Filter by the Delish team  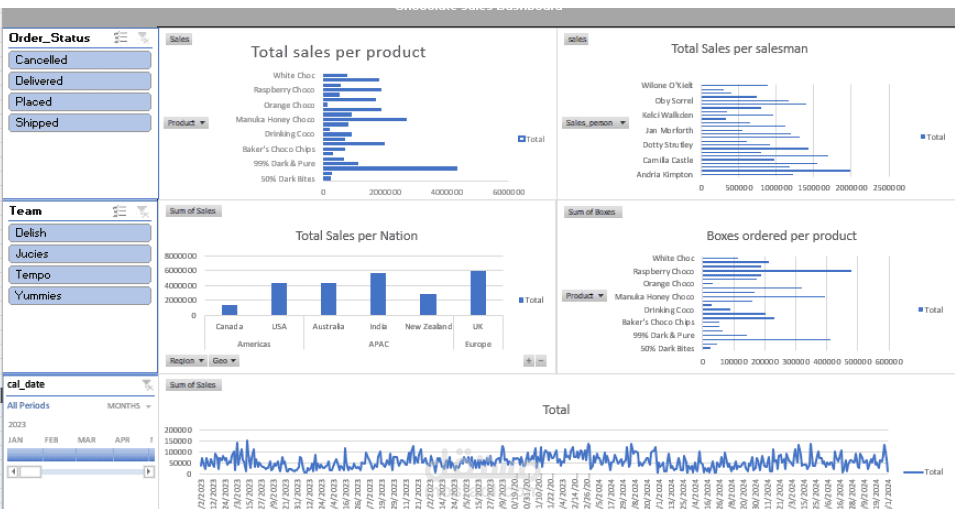(80, 233)
